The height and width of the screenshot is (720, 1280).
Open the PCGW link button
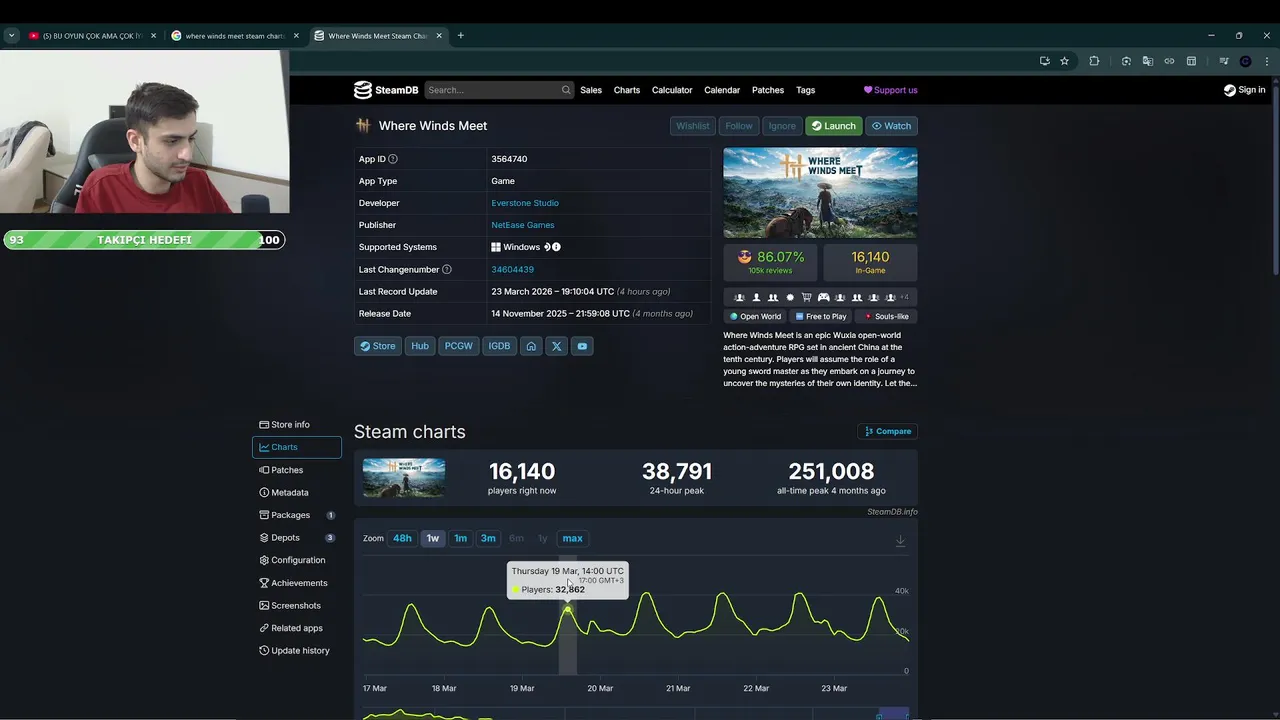[x=458, y=346]
